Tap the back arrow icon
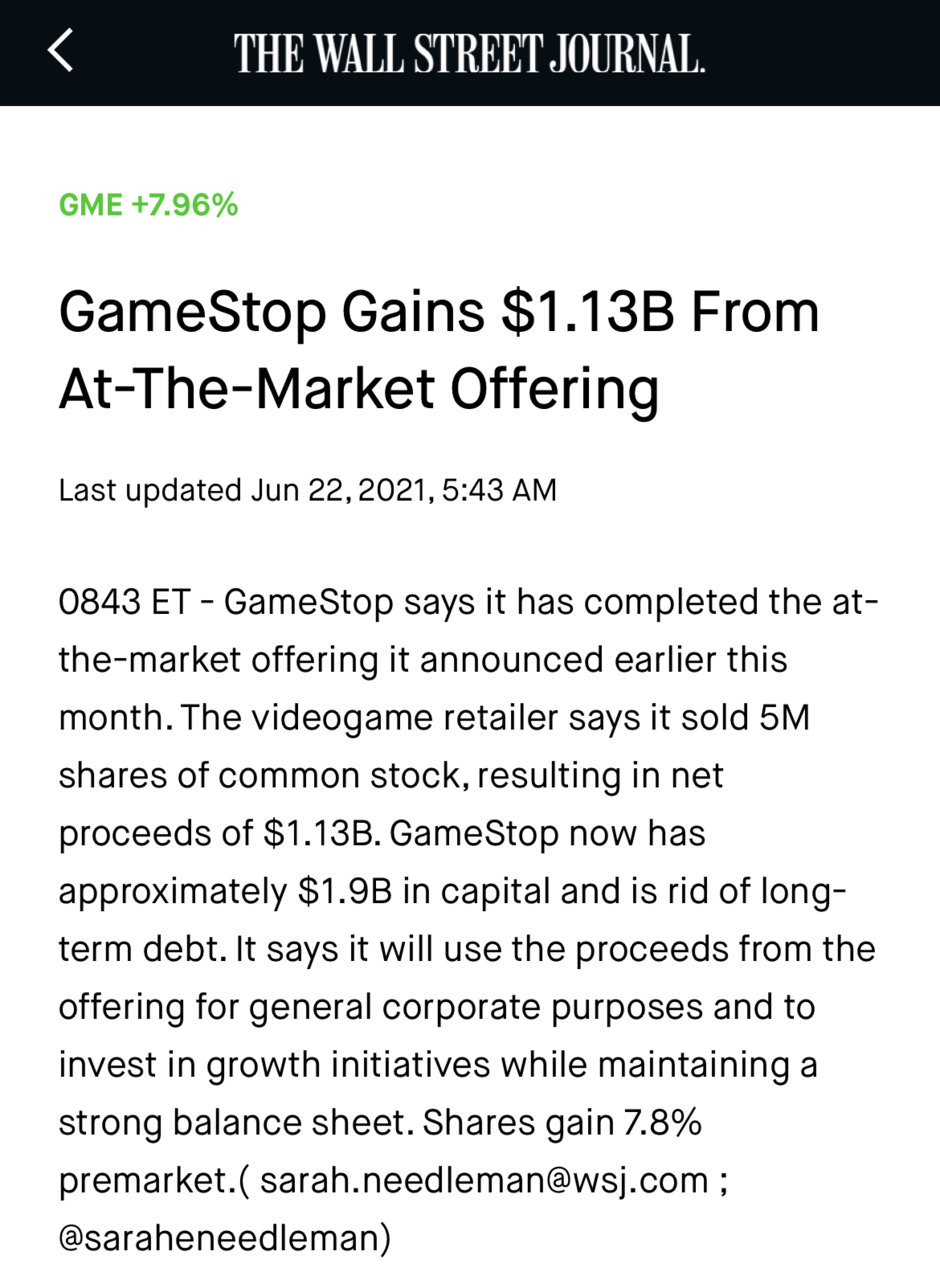Viewport: 940px width, 1280px height. pos(61,50)
